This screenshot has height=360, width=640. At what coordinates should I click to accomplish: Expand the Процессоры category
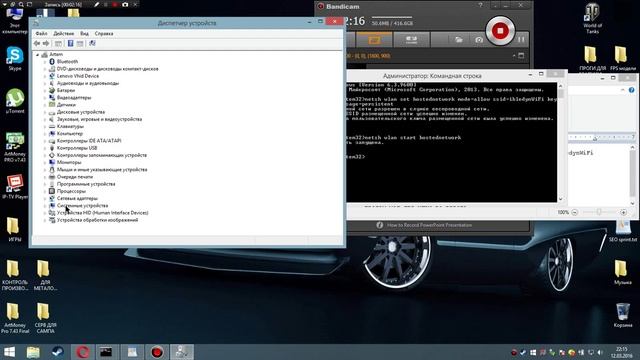(44, 191)
